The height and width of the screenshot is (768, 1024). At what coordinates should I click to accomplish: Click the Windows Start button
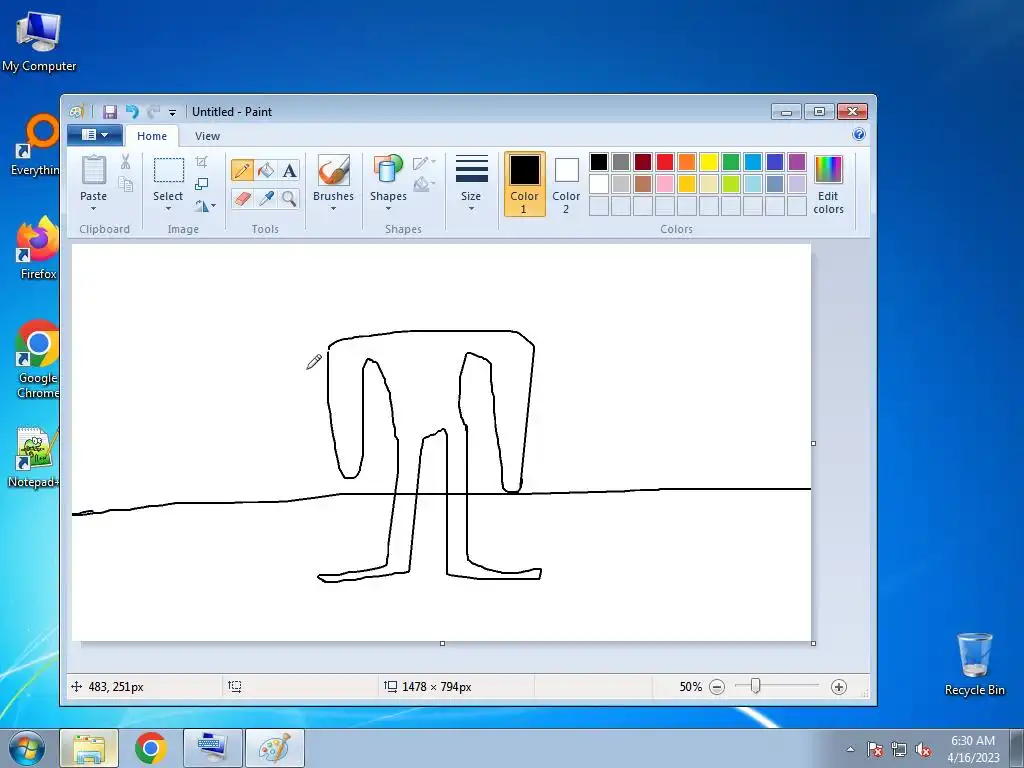tap(27, 748)
